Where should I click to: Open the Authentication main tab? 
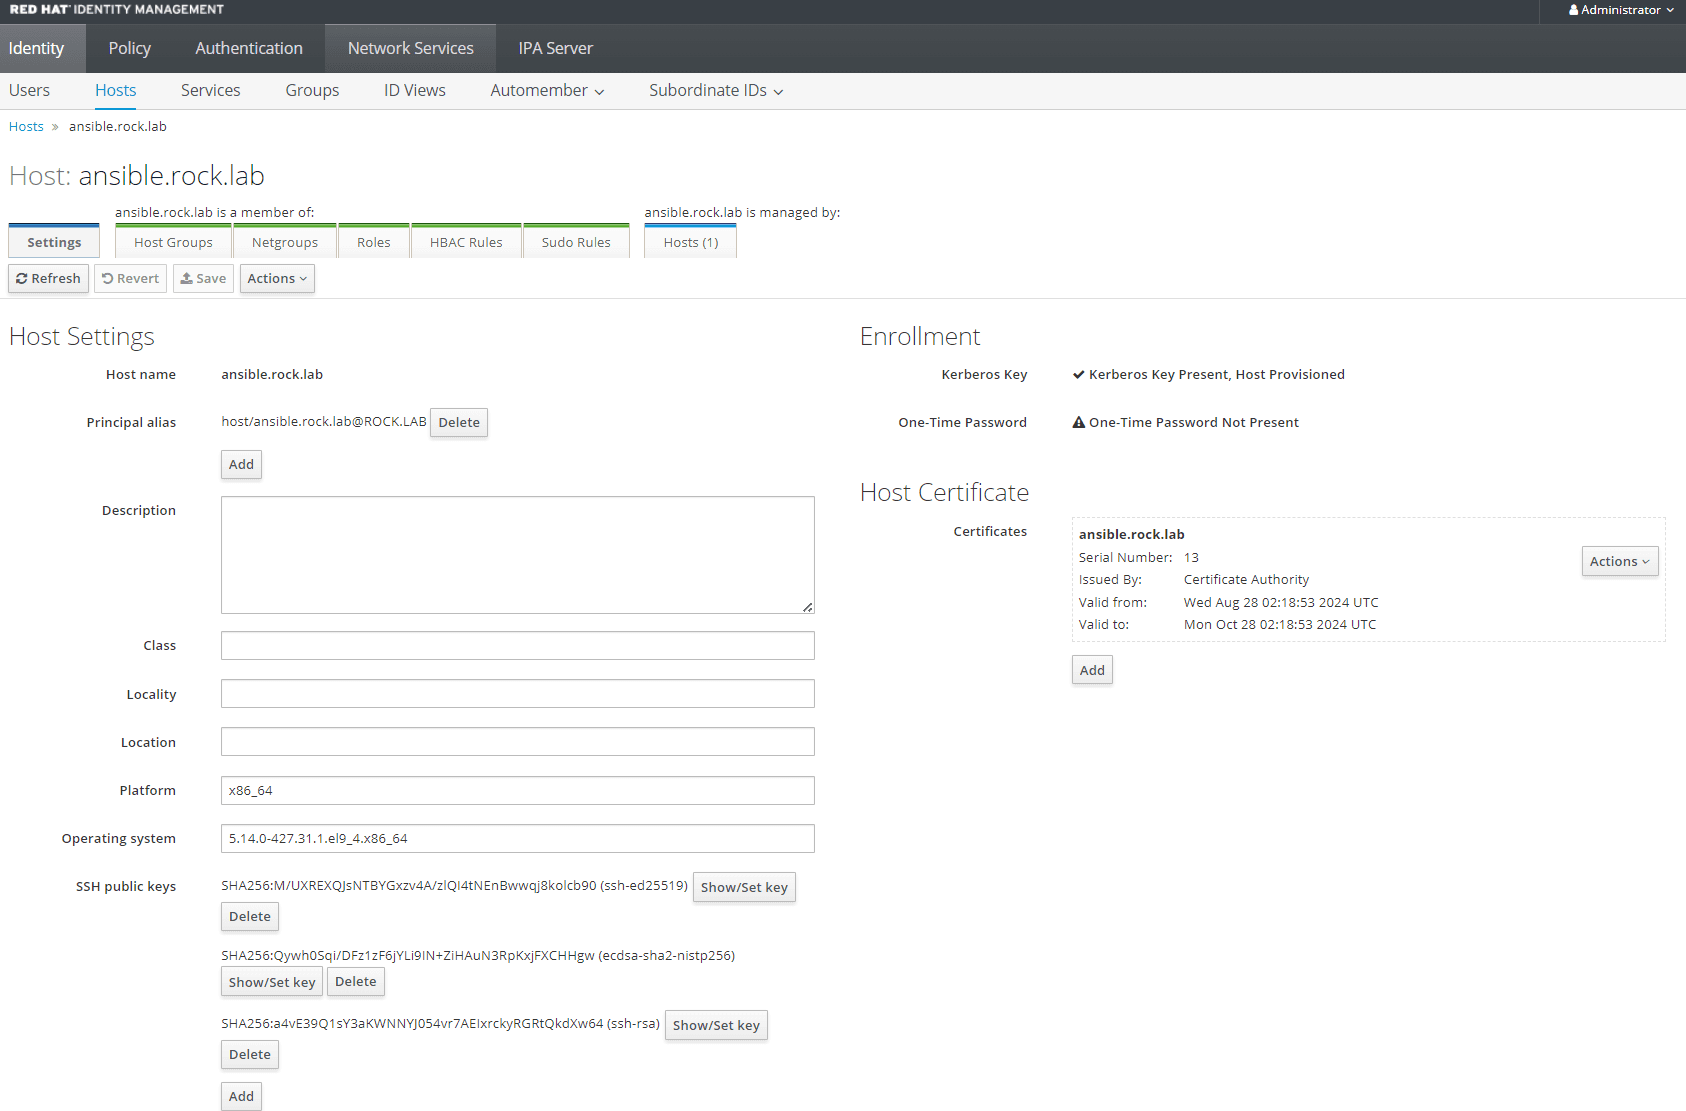249,48
